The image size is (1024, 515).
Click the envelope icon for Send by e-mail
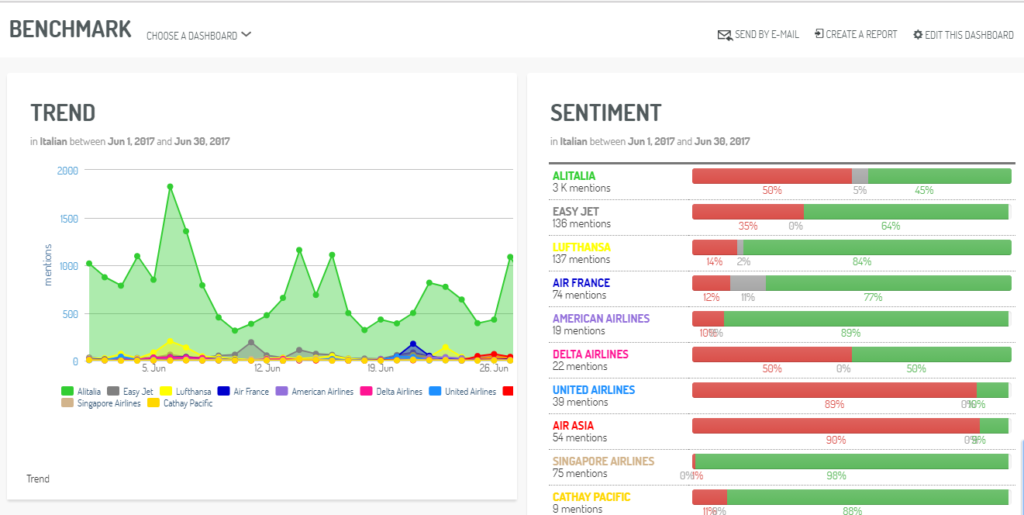724,35
